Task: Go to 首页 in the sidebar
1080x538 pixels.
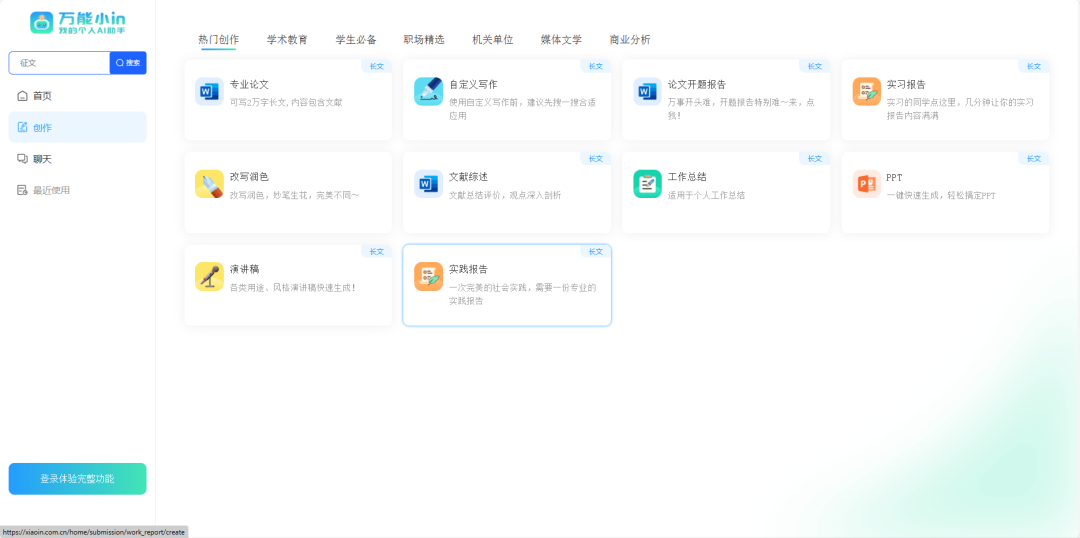Action: pyautogui.click(x=77, y=96)
